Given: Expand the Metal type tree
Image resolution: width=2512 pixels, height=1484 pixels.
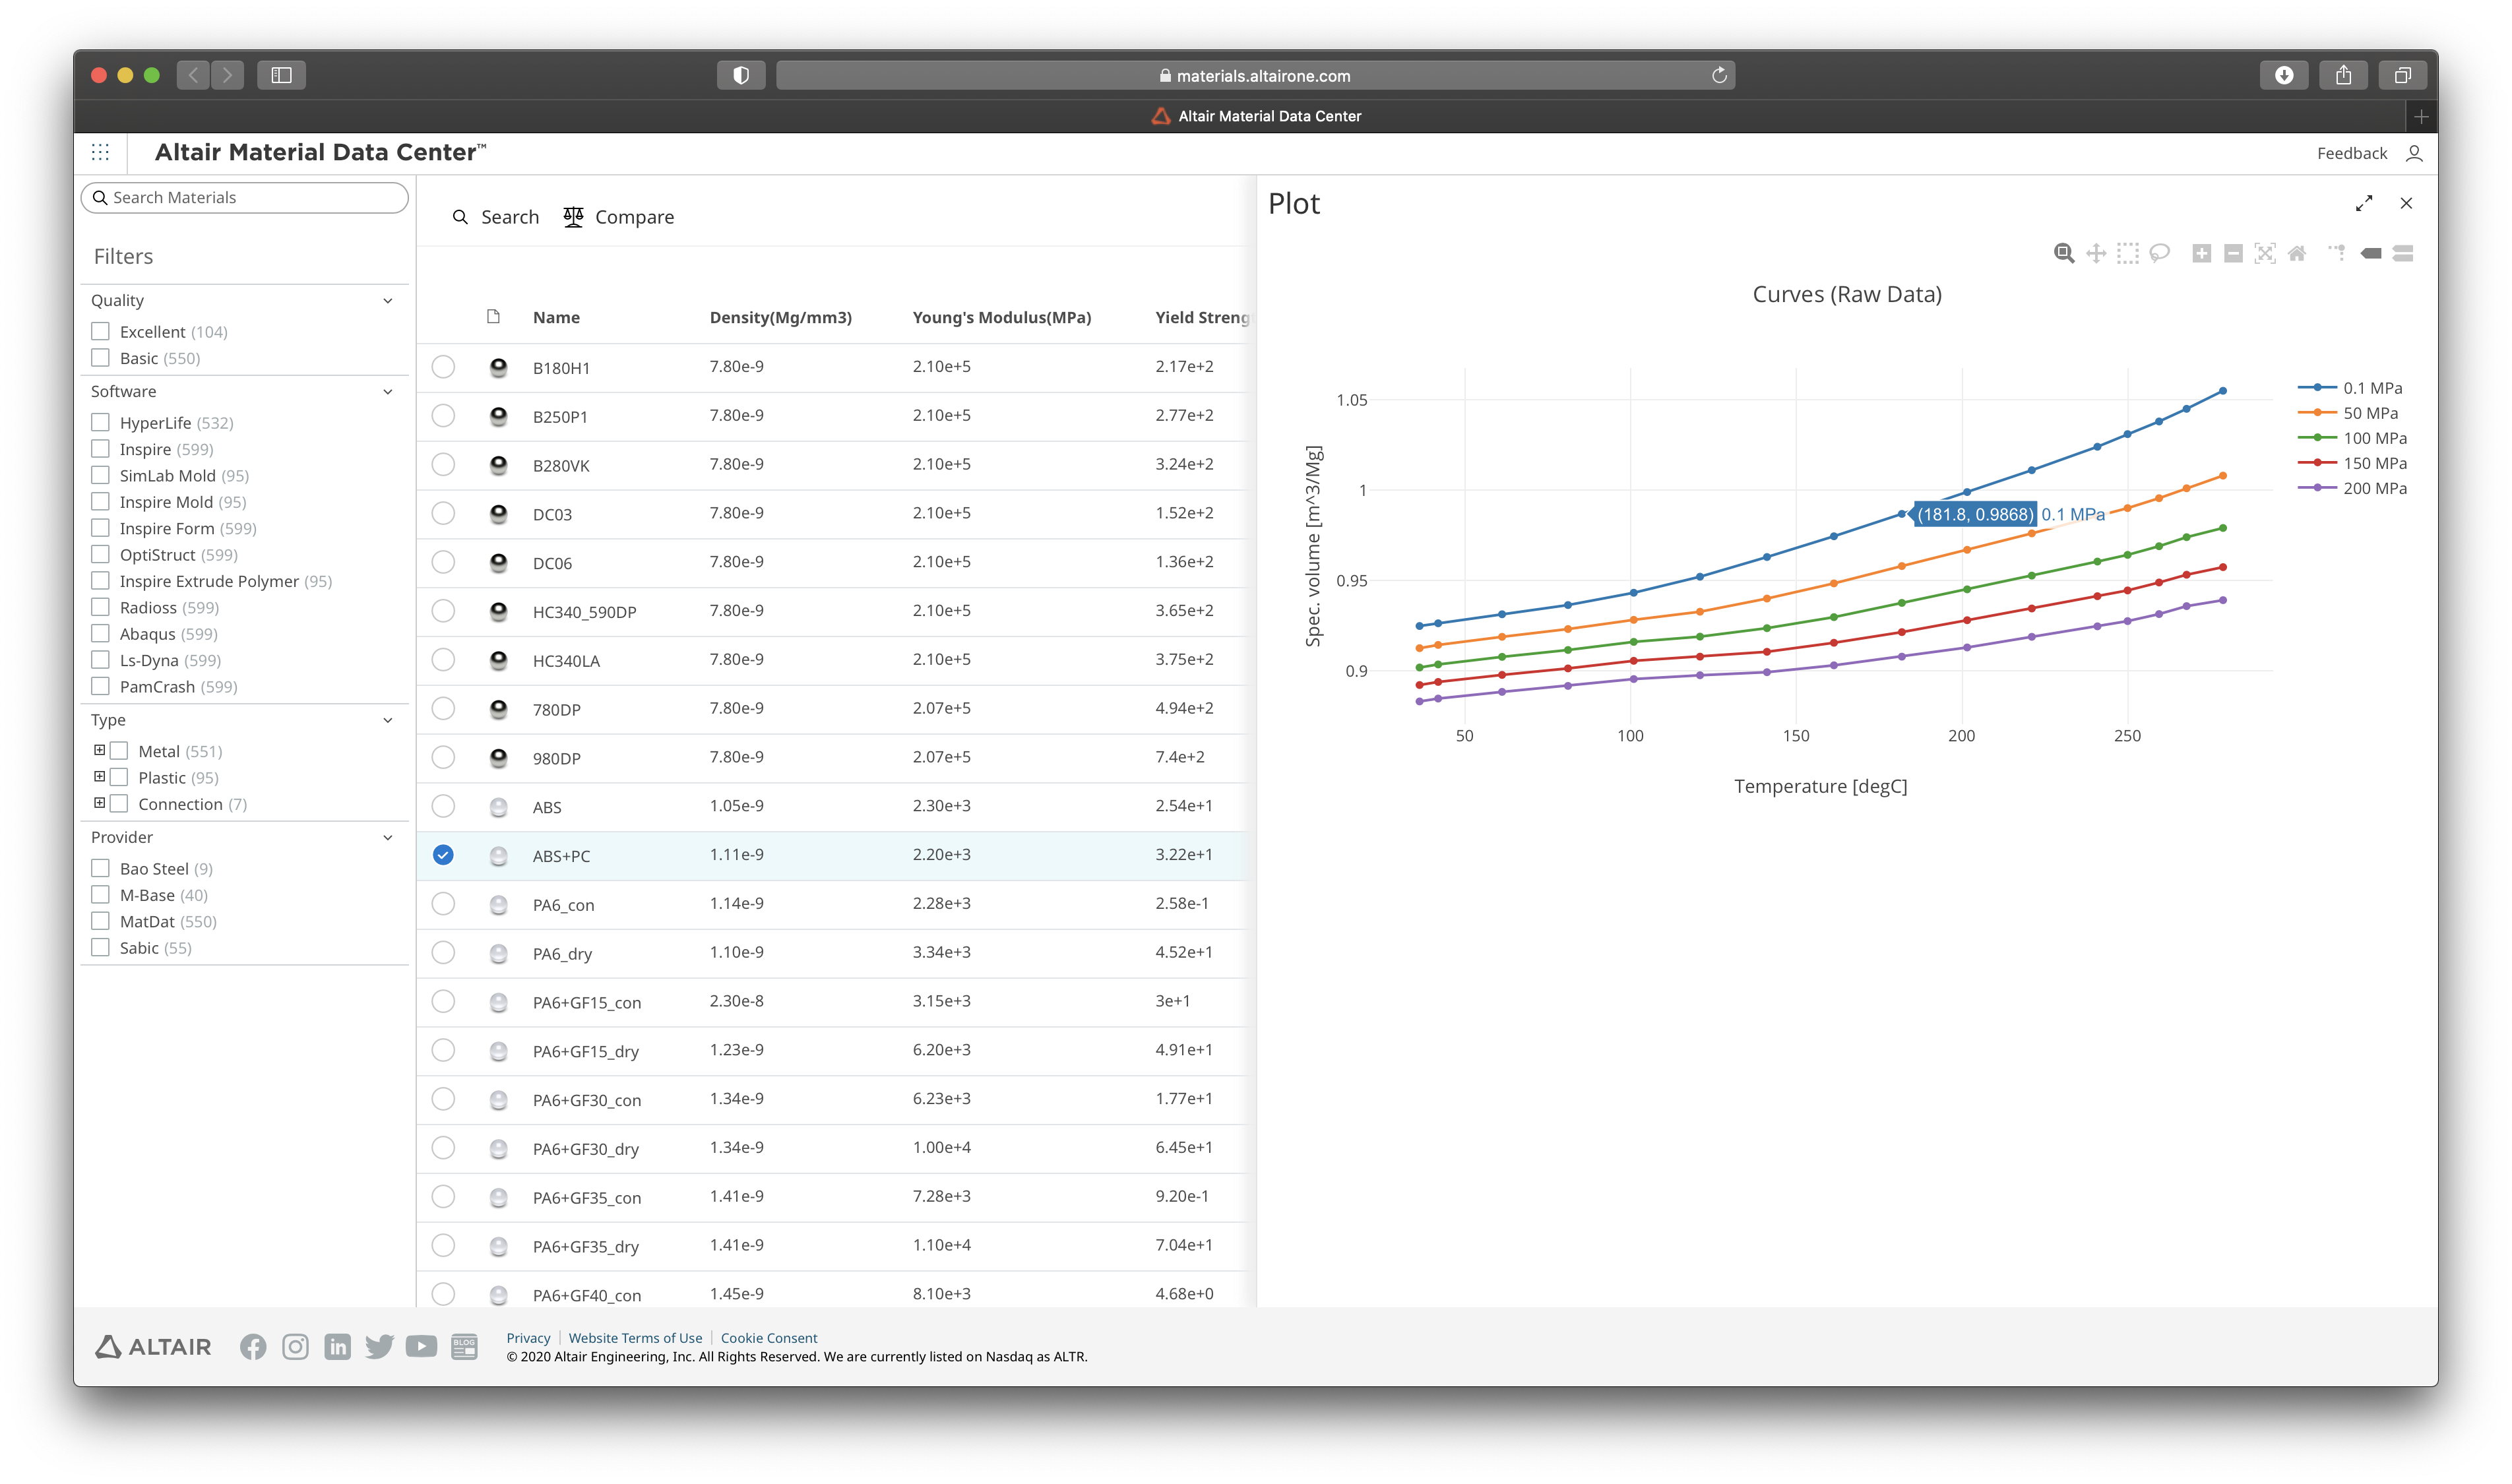Looking at the screenshot, I should pyautogui.click(x=99, y=750).
